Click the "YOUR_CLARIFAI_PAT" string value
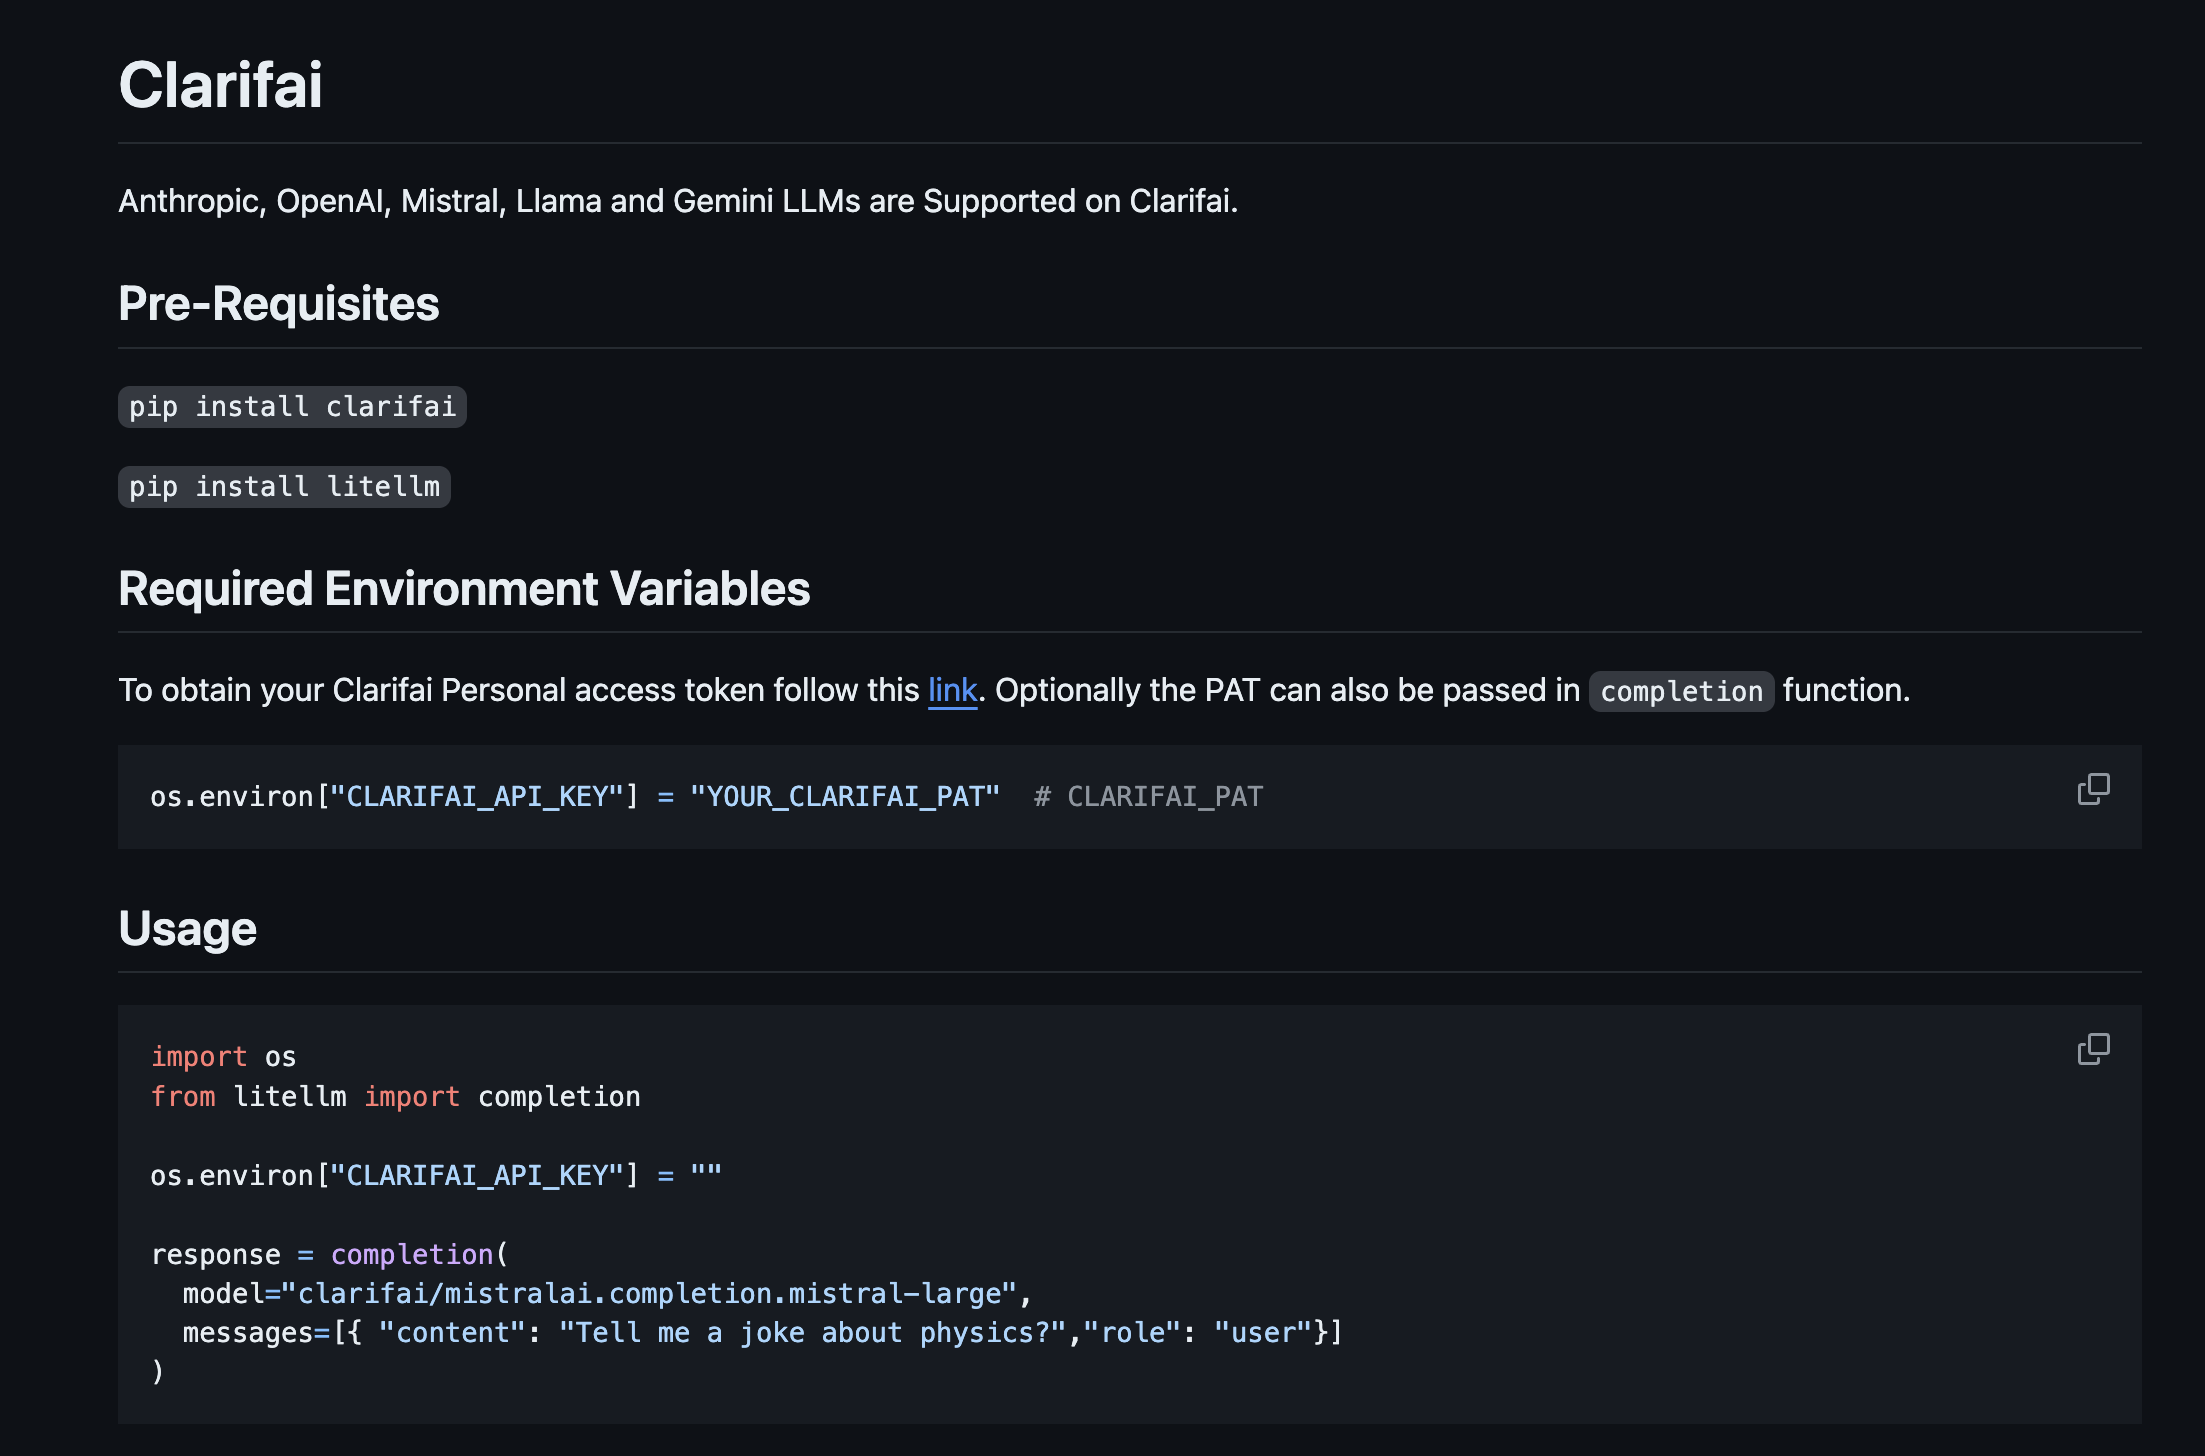This screenshot has width=2205, height=1456. (x=845, y=797)
